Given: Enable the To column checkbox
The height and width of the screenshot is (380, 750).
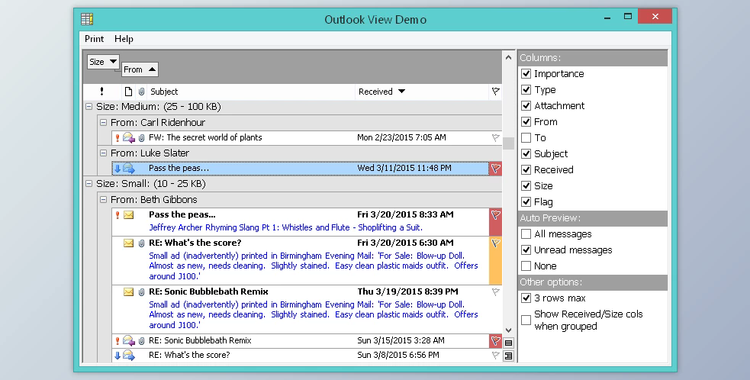Looking at the screenshot, I should pos(526,138).
